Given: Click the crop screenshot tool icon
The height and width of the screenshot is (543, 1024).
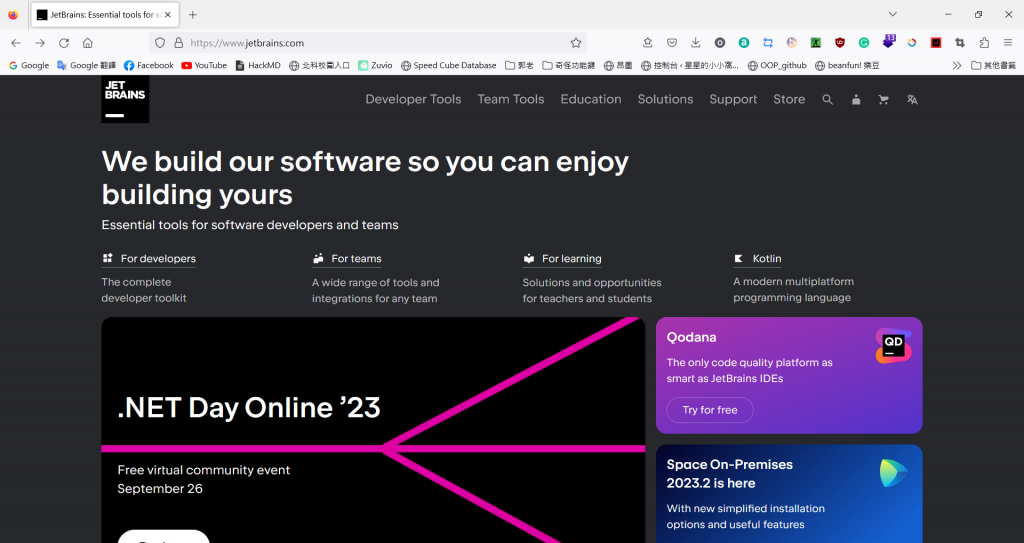Looking at the screenshot, I should [x=960, y=43].
